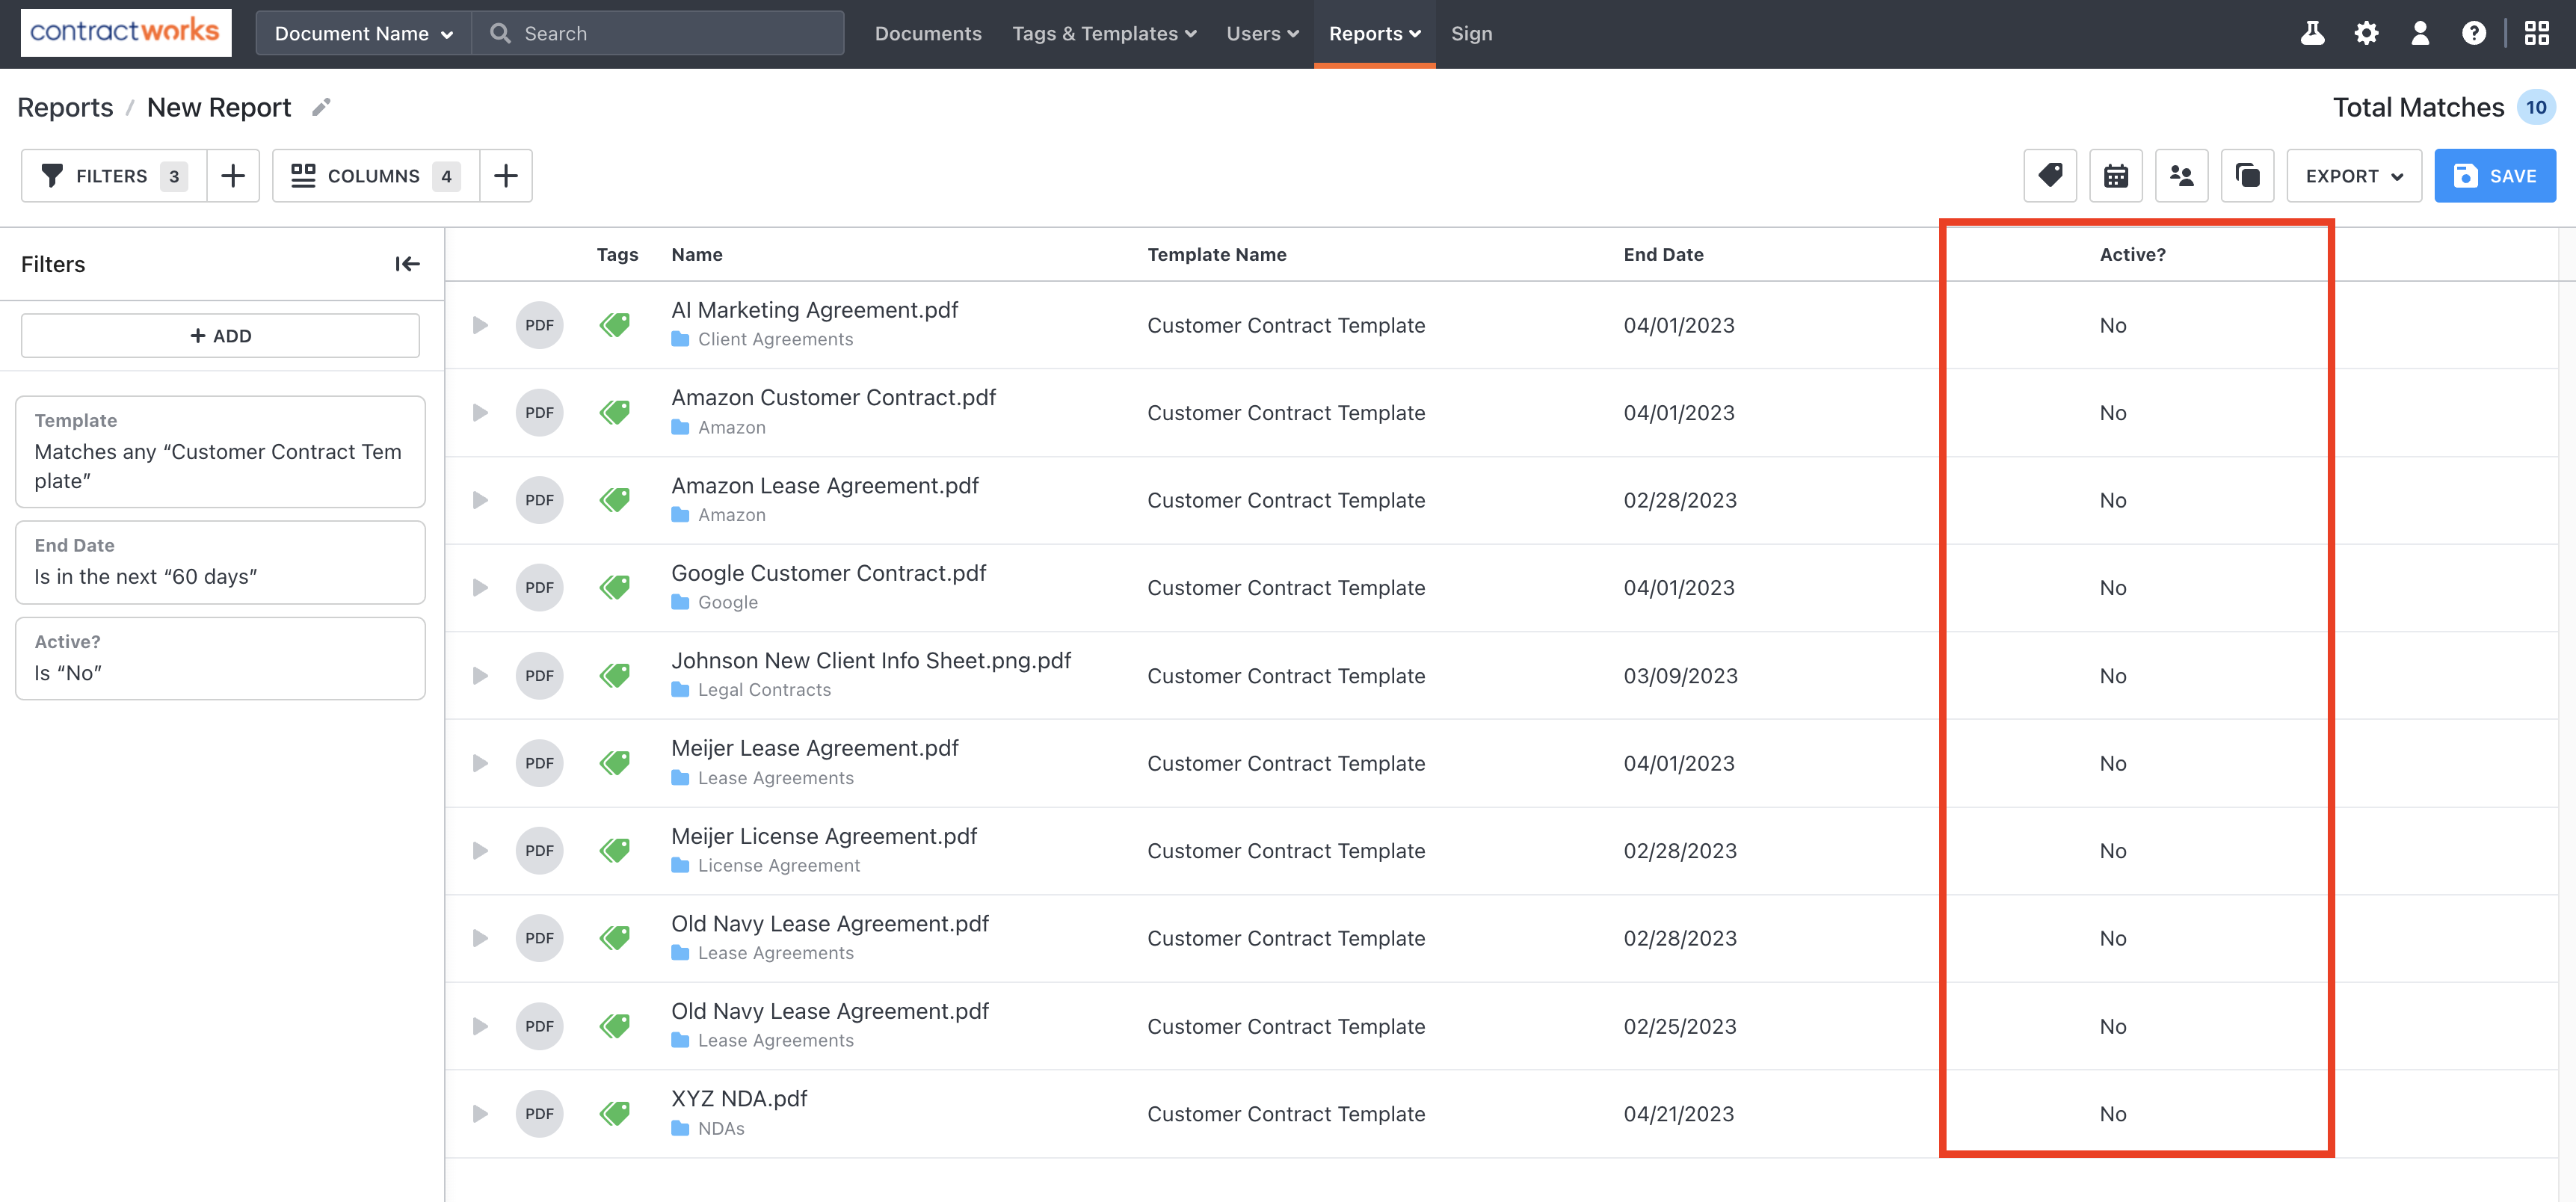Viewport: 2576px width, 1202px height.
Task: Expand AI Marketing Agreement row
Action: click(x=480, y=325)
